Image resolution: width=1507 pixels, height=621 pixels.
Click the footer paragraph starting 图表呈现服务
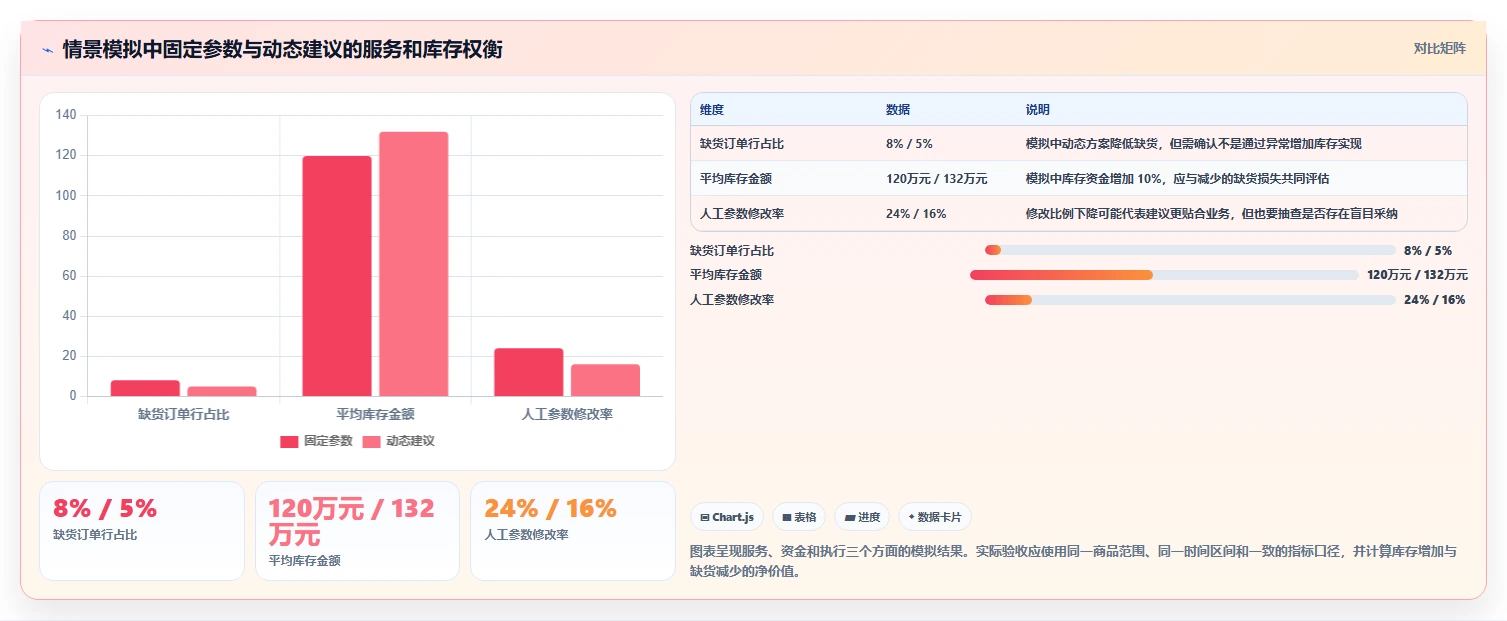(x=1074, y=562)
